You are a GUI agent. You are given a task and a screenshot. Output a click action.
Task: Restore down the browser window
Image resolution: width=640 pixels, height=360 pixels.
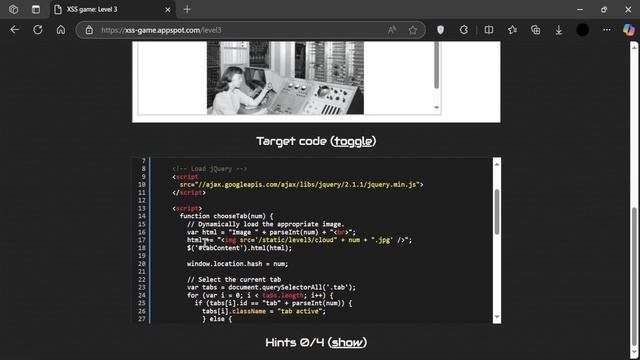point(604,9)
